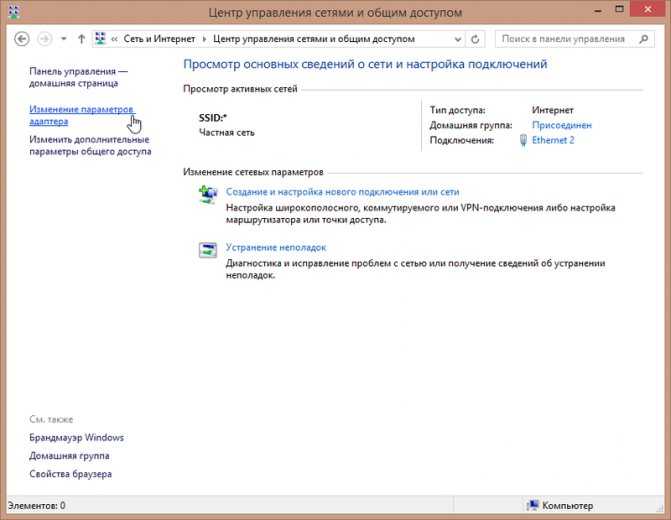
Task: Click the troubleshooting icon
Action: click(x=208, y=250)
